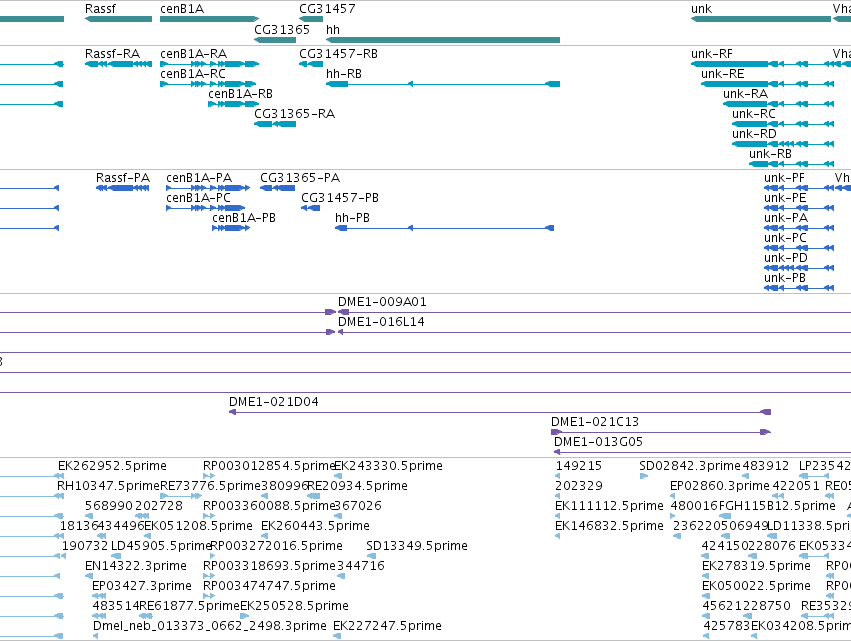
Task: Click EST EK250528.5prime
Action: 294,606
